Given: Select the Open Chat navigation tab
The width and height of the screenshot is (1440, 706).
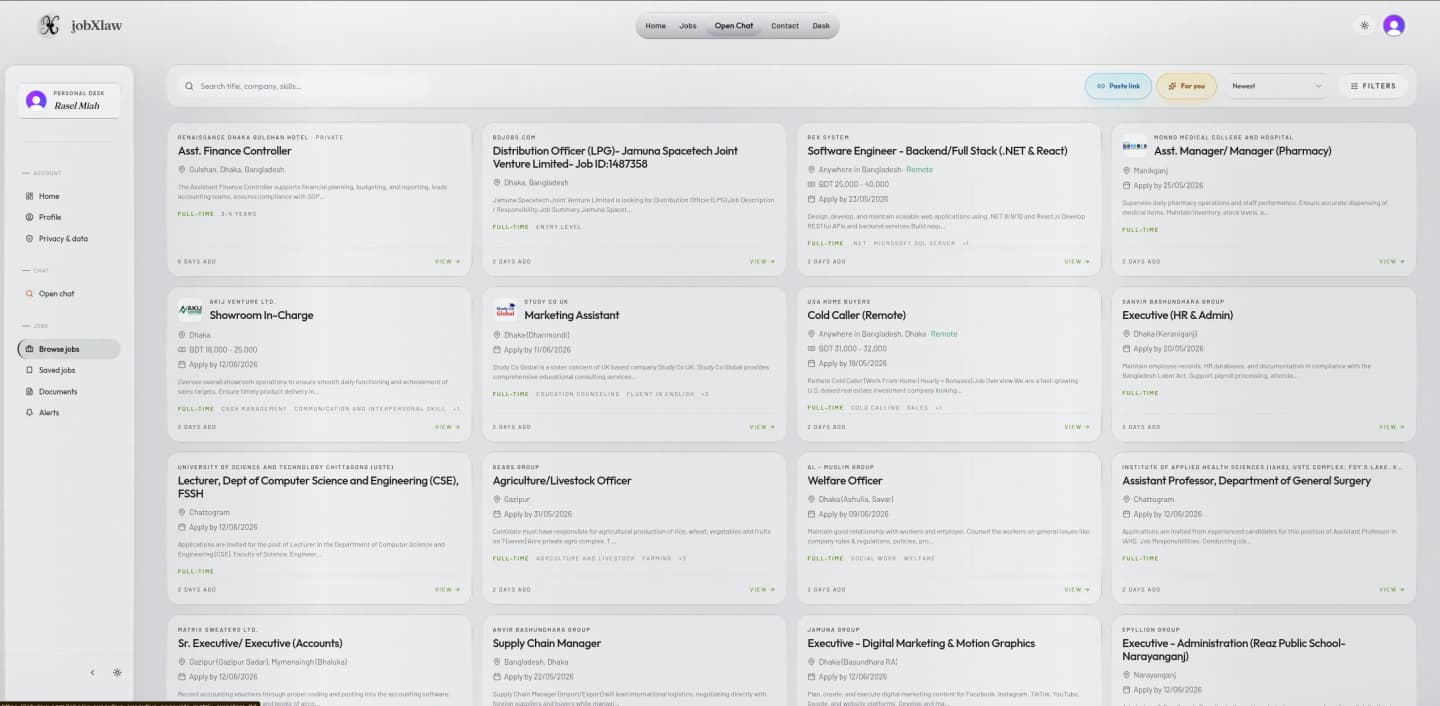Looking at the screenshot, I should (x=734, y=26).
